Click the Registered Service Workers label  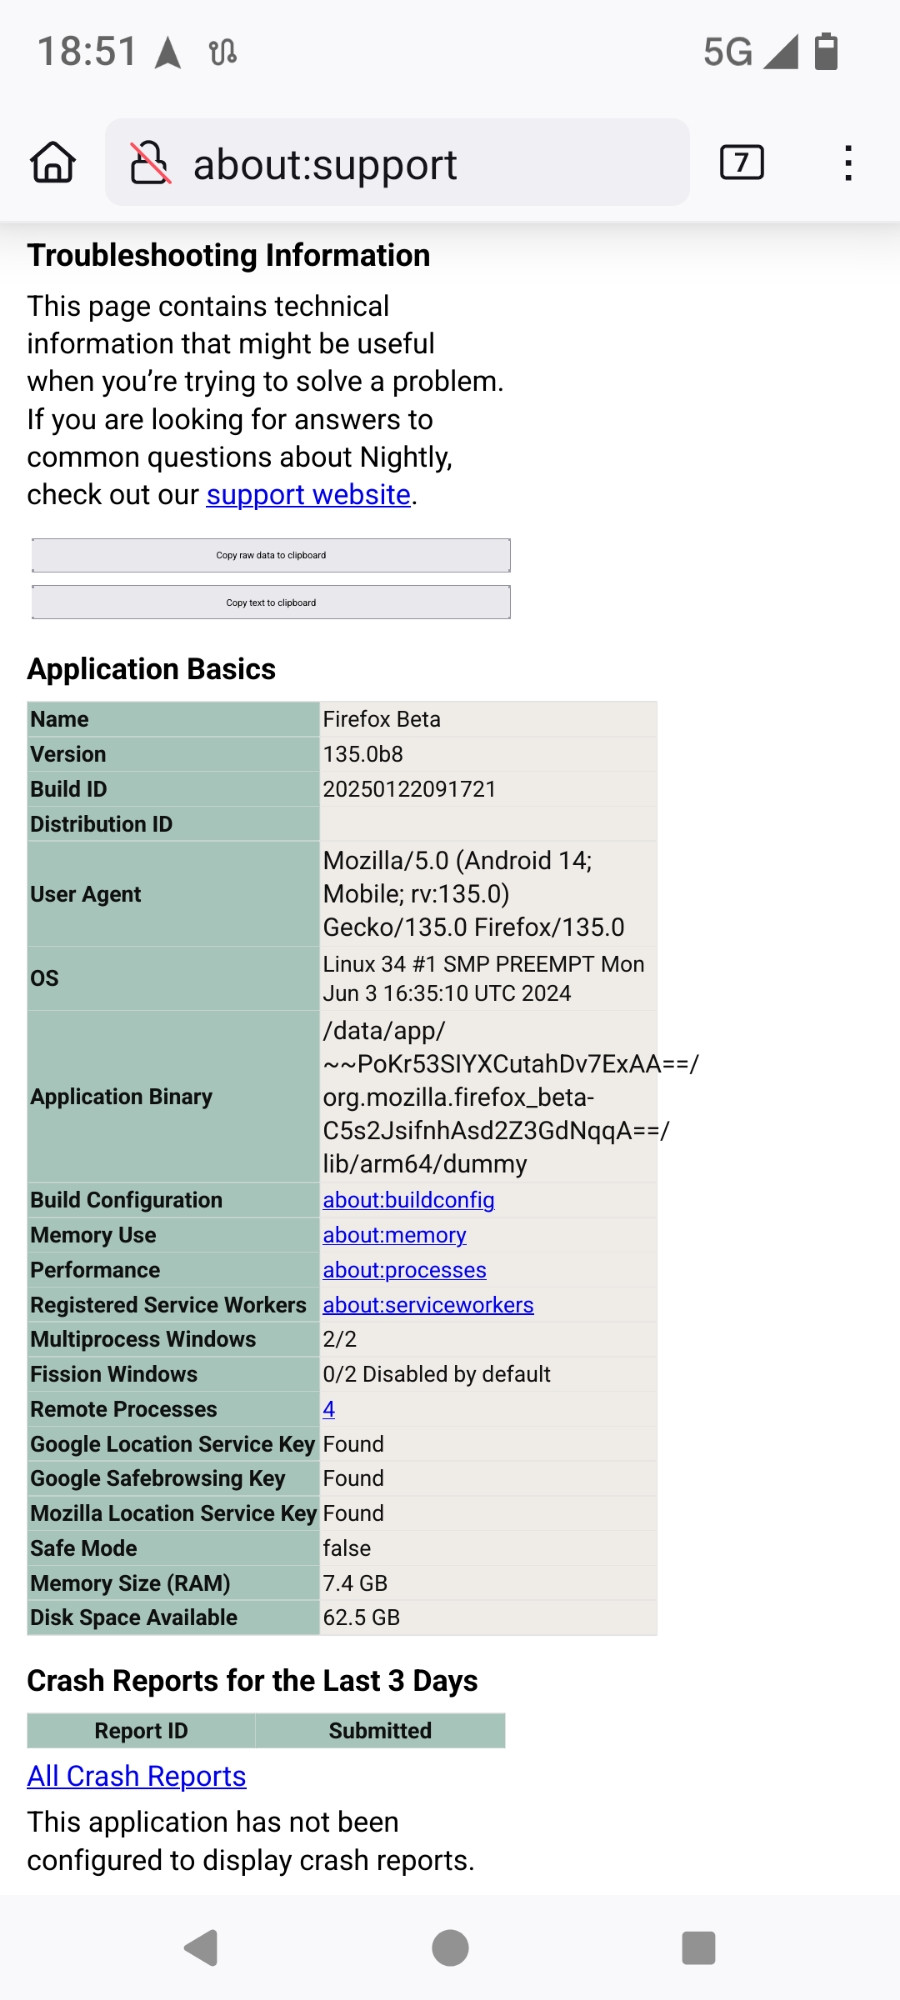coord(168,1305)
